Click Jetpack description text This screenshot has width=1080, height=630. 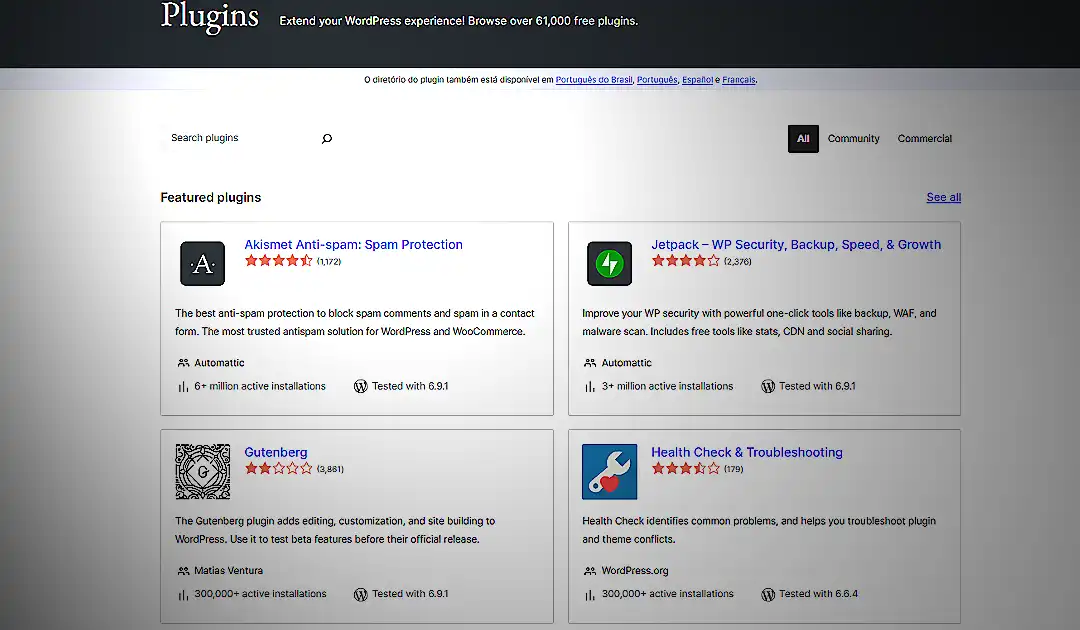[759, 322]
